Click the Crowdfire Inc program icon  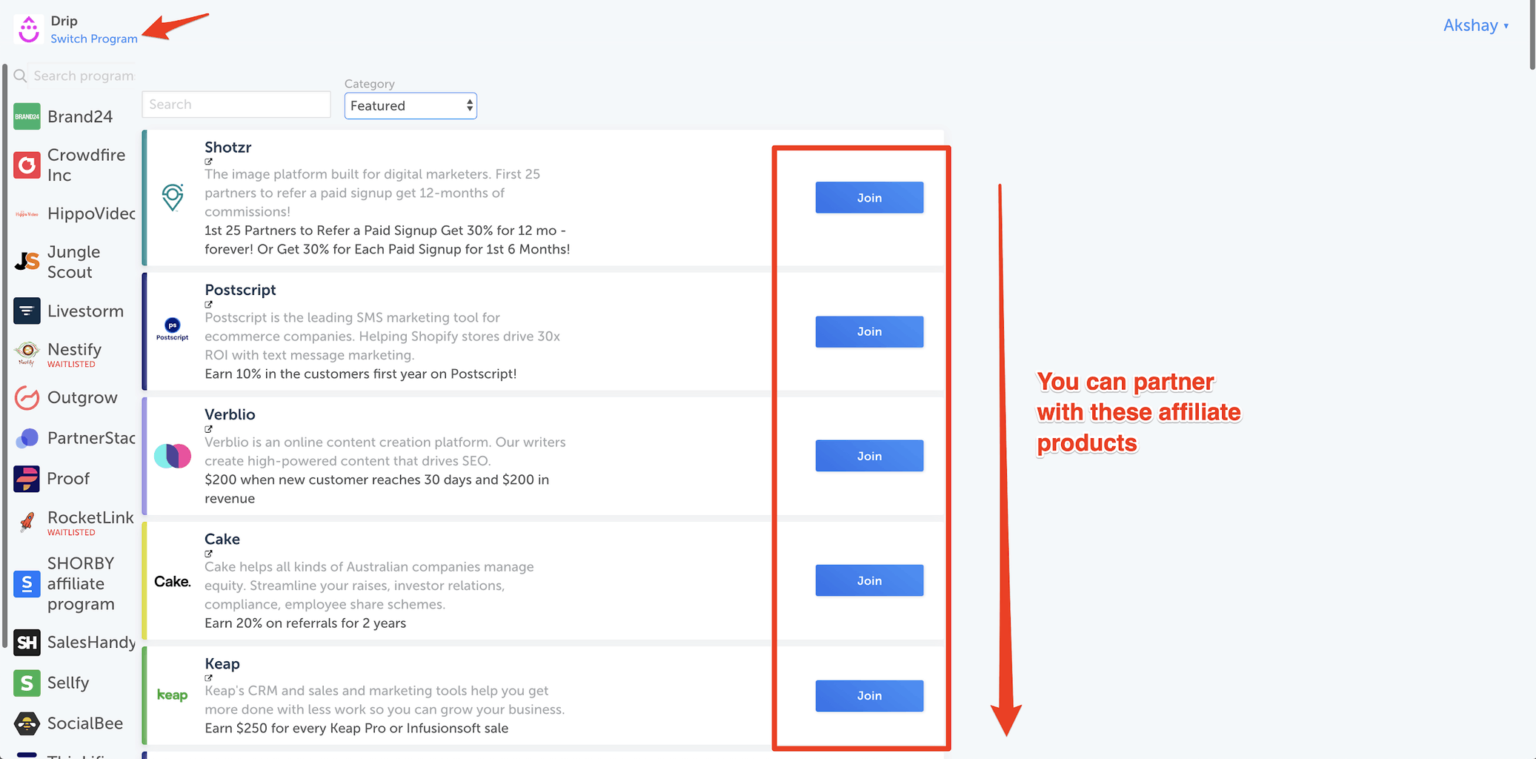pyautogui.click(x=25, y=165)
